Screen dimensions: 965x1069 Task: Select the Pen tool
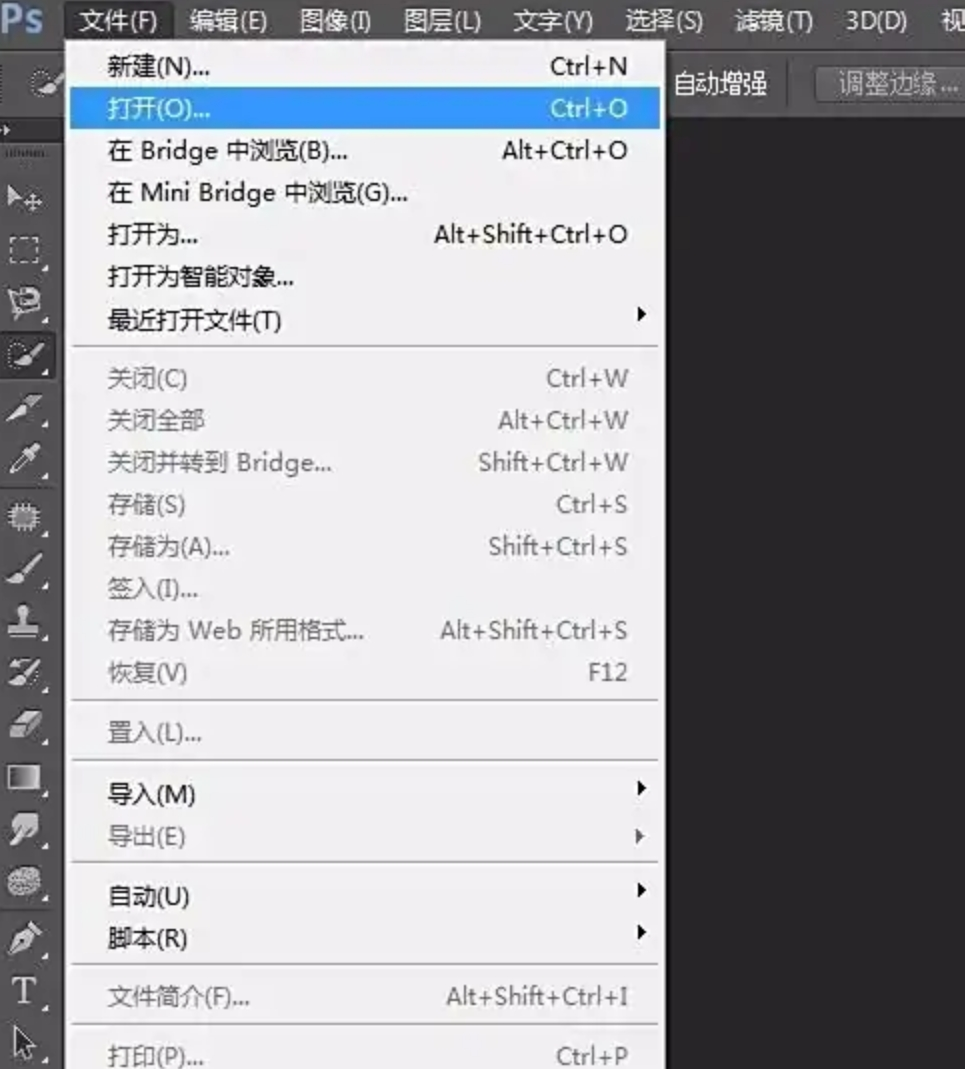coord(25,937)
